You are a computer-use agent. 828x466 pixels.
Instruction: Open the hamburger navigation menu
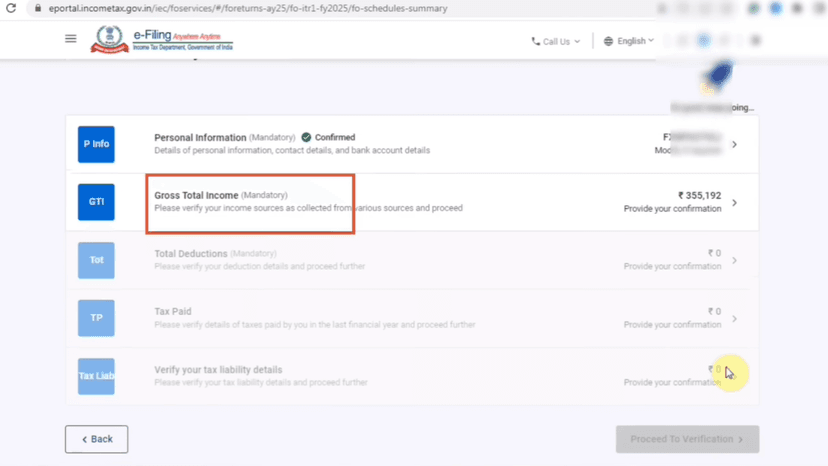tap(70, 39)
